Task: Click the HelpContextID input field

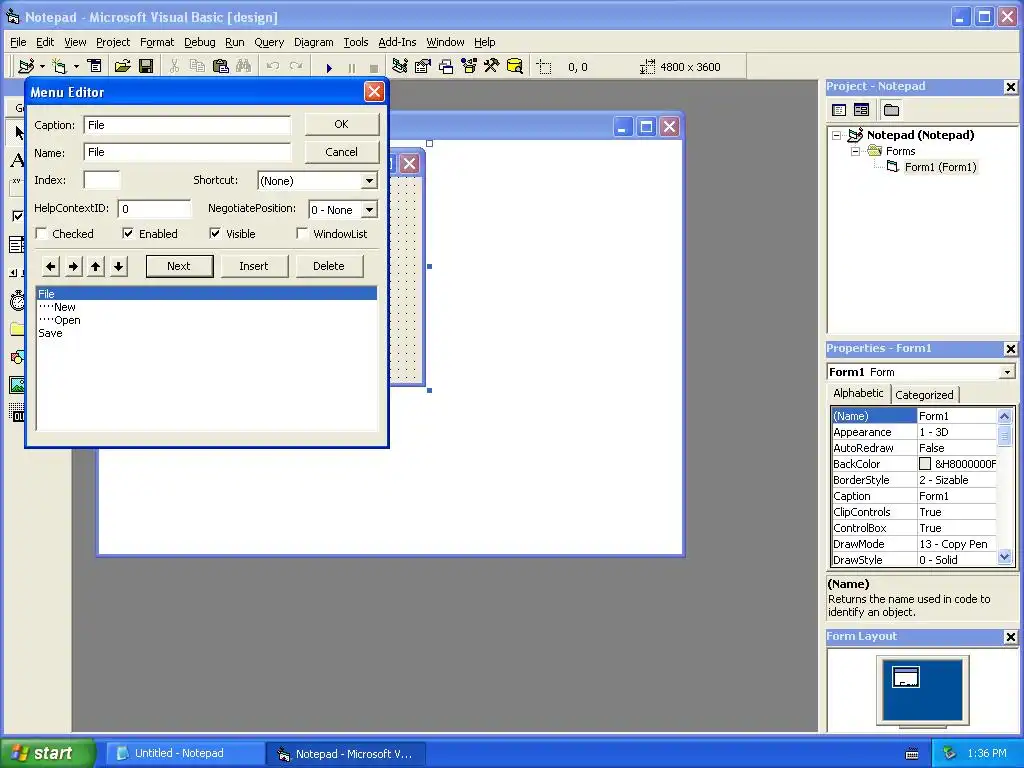Action: pos(155,209)
